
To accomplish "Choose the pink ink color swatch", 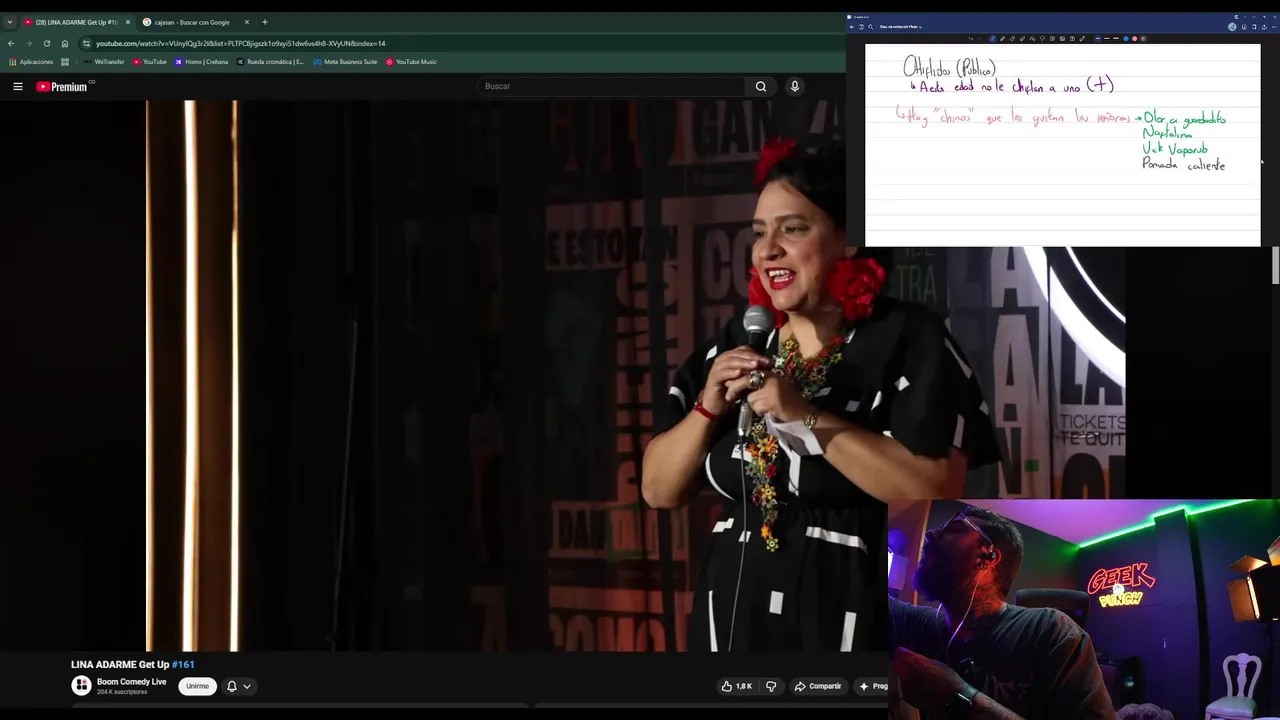I will tap(1135, 38).
